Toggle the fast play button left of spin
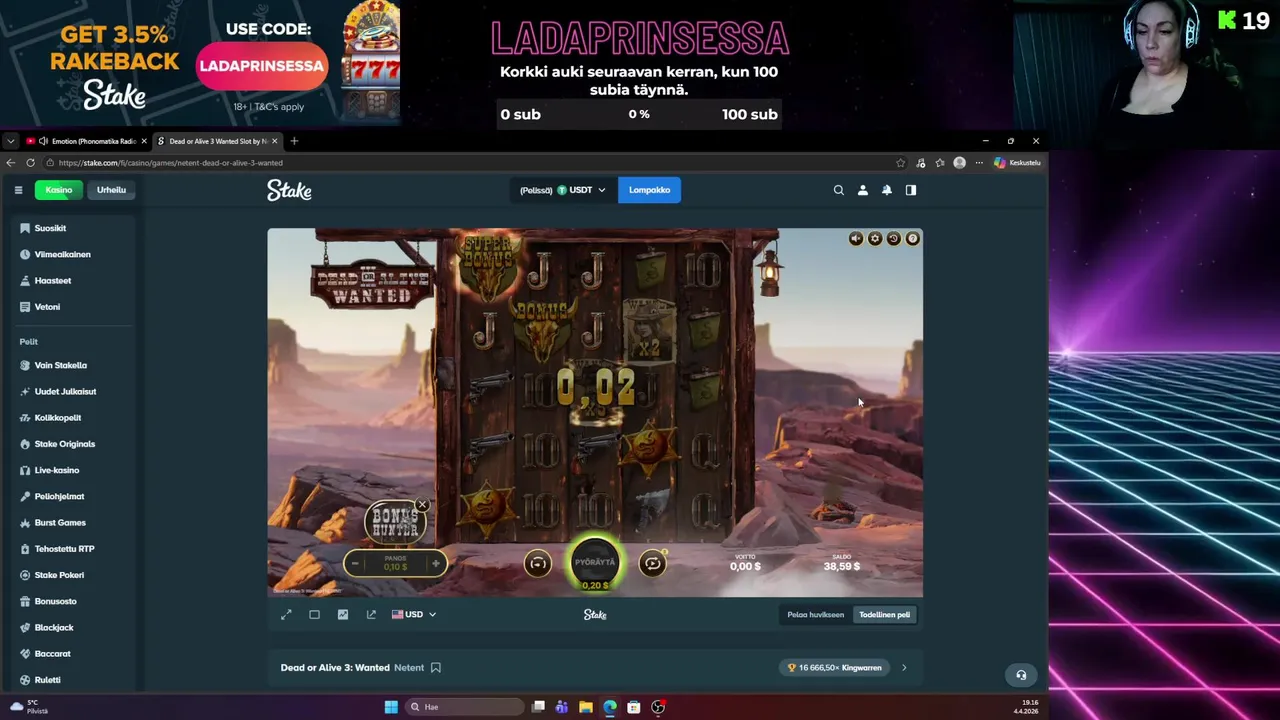The image size is (1280, 720). (x=538, y=563)
